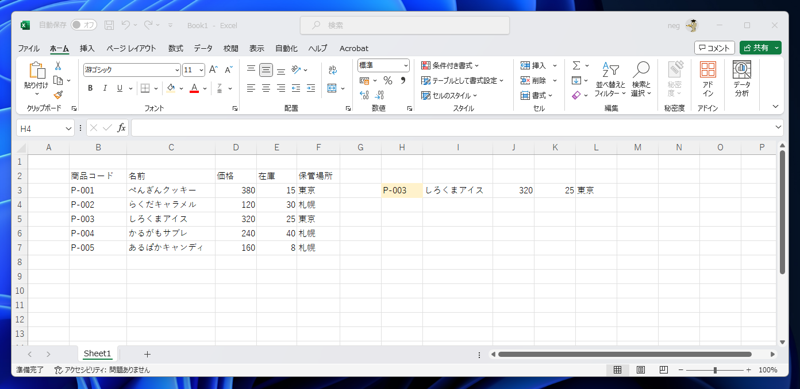This screenshot has height=389, width=800.
Task: Toggle Italic formatting
Action: 105,88
